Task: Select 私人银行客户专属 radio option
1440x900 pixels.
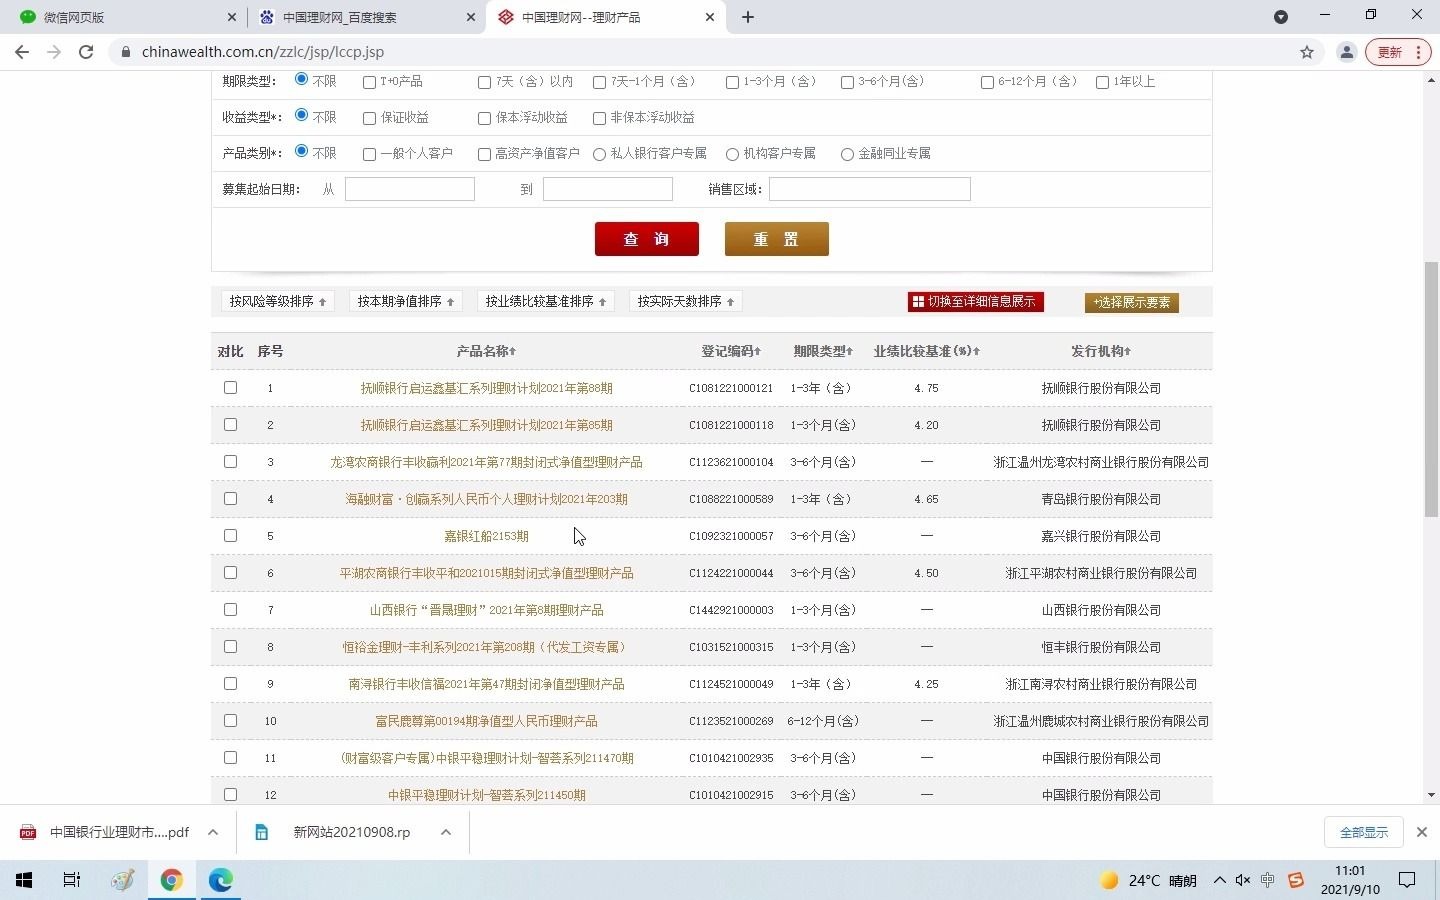Action: coord(599,154)
